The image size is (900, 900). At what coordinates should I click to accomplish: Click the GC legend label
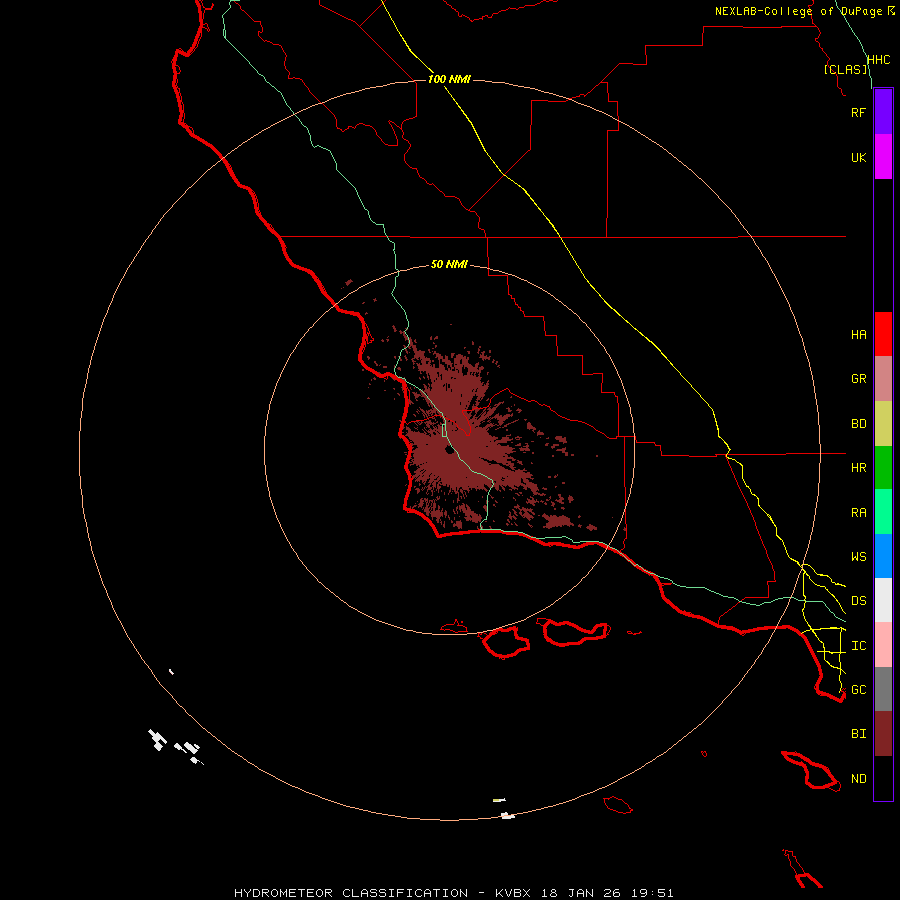[858, 690]
